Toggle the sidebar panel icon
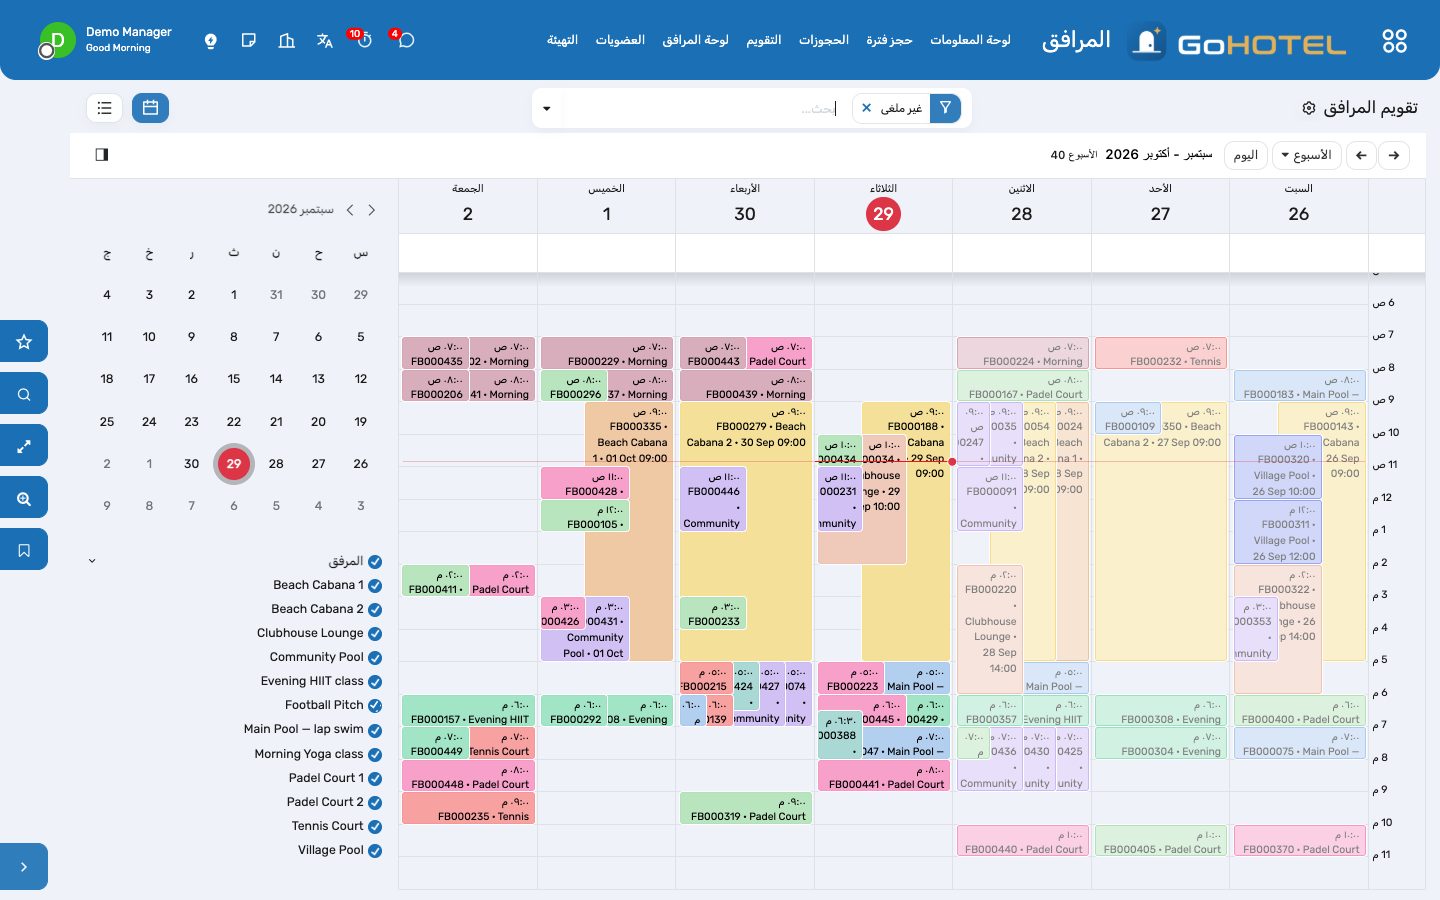Image resolution: width=1440 pixels, height=900 pixels. (x=101, y=155)
